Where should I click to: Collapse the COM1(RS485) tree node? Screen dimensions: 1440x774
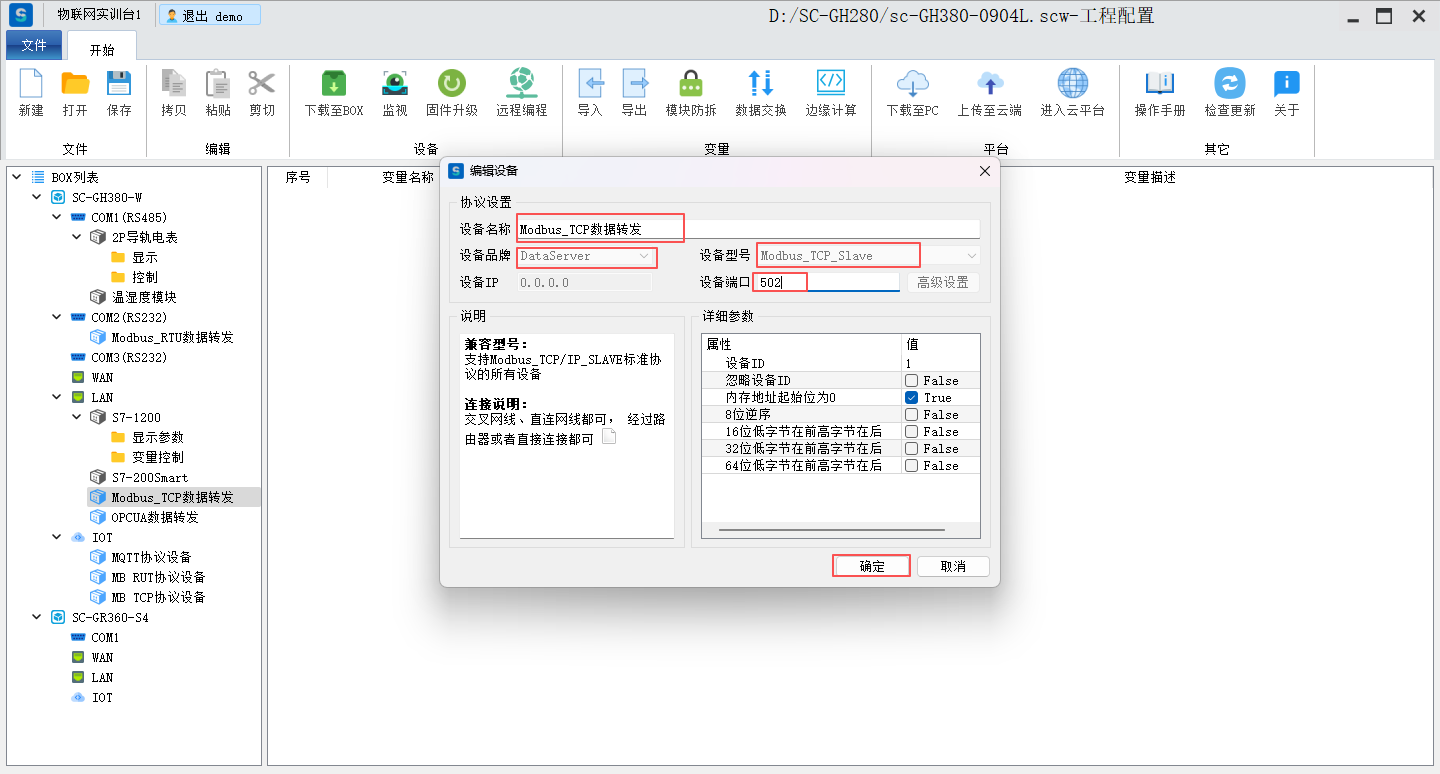coord(57,217)
